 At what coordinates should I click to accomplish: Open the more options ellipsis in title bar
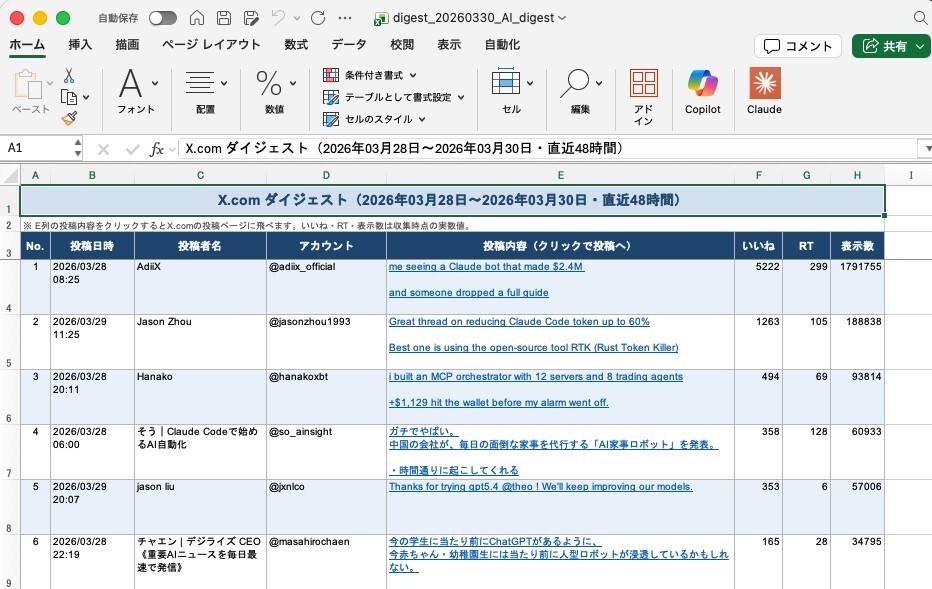tap(345, 18)
